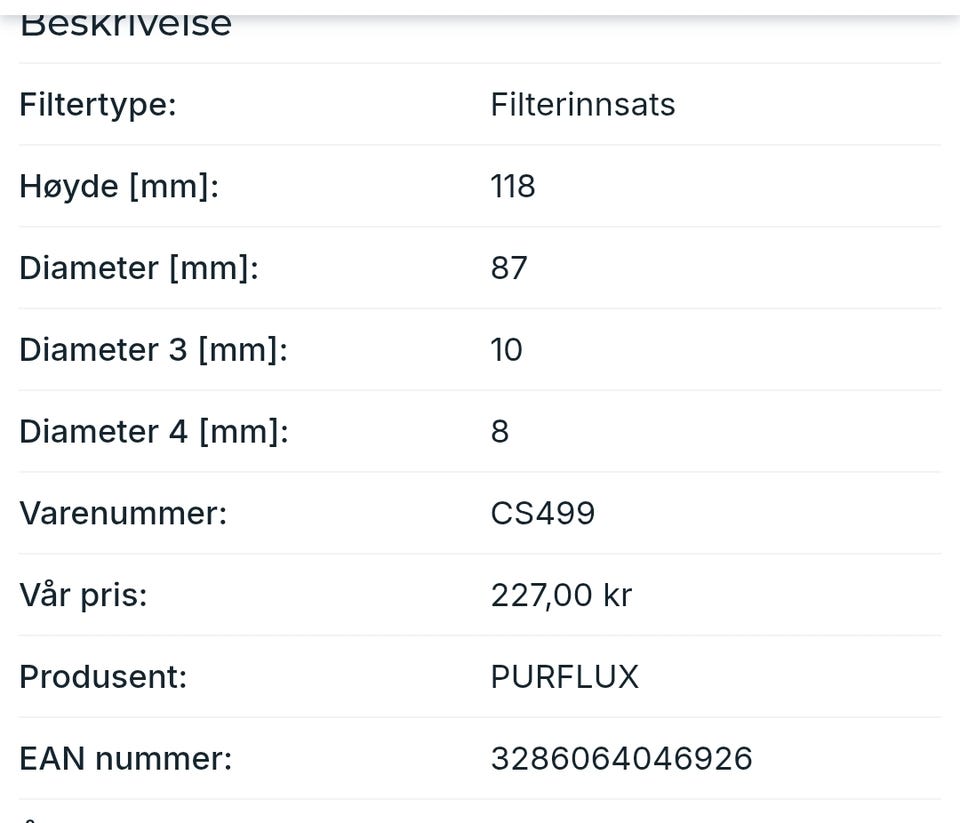Select the diameter value 87

coord(509,268)
